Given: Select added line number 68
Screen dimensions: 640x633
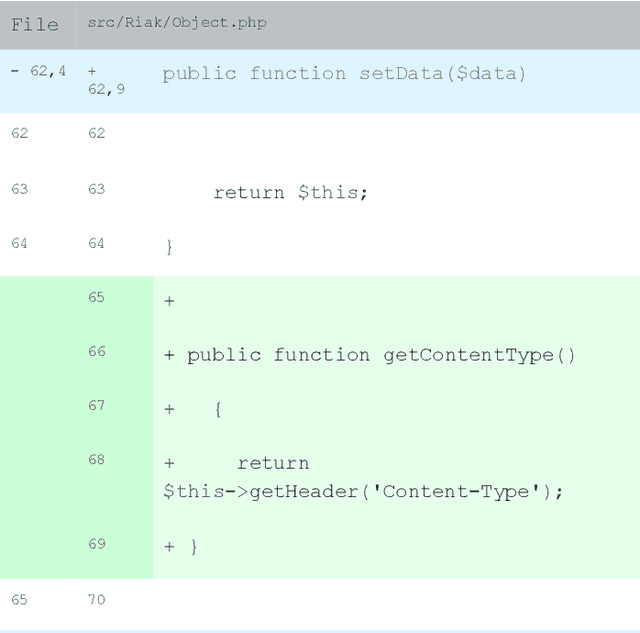Looking at the screenshot, I should pyautogui.click(x=96, y=459).
